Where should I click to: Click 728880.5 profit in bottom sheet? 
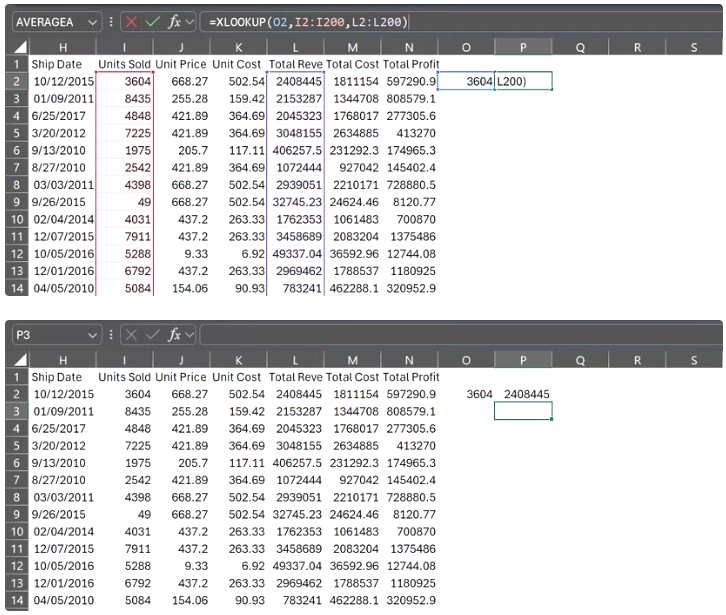411,497
